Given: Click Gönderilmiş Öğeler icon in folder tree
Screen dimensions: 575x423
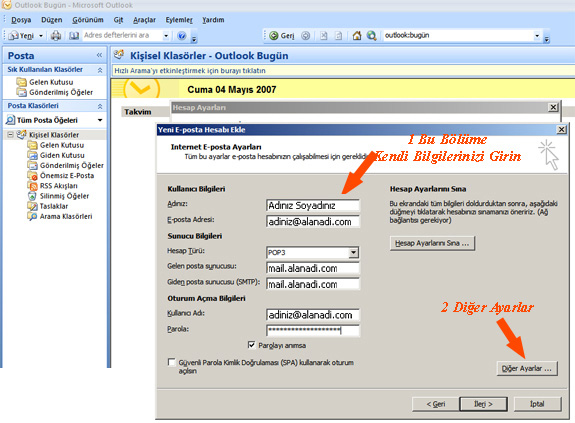Looking at the screenshot, I should tap(32, 165).
